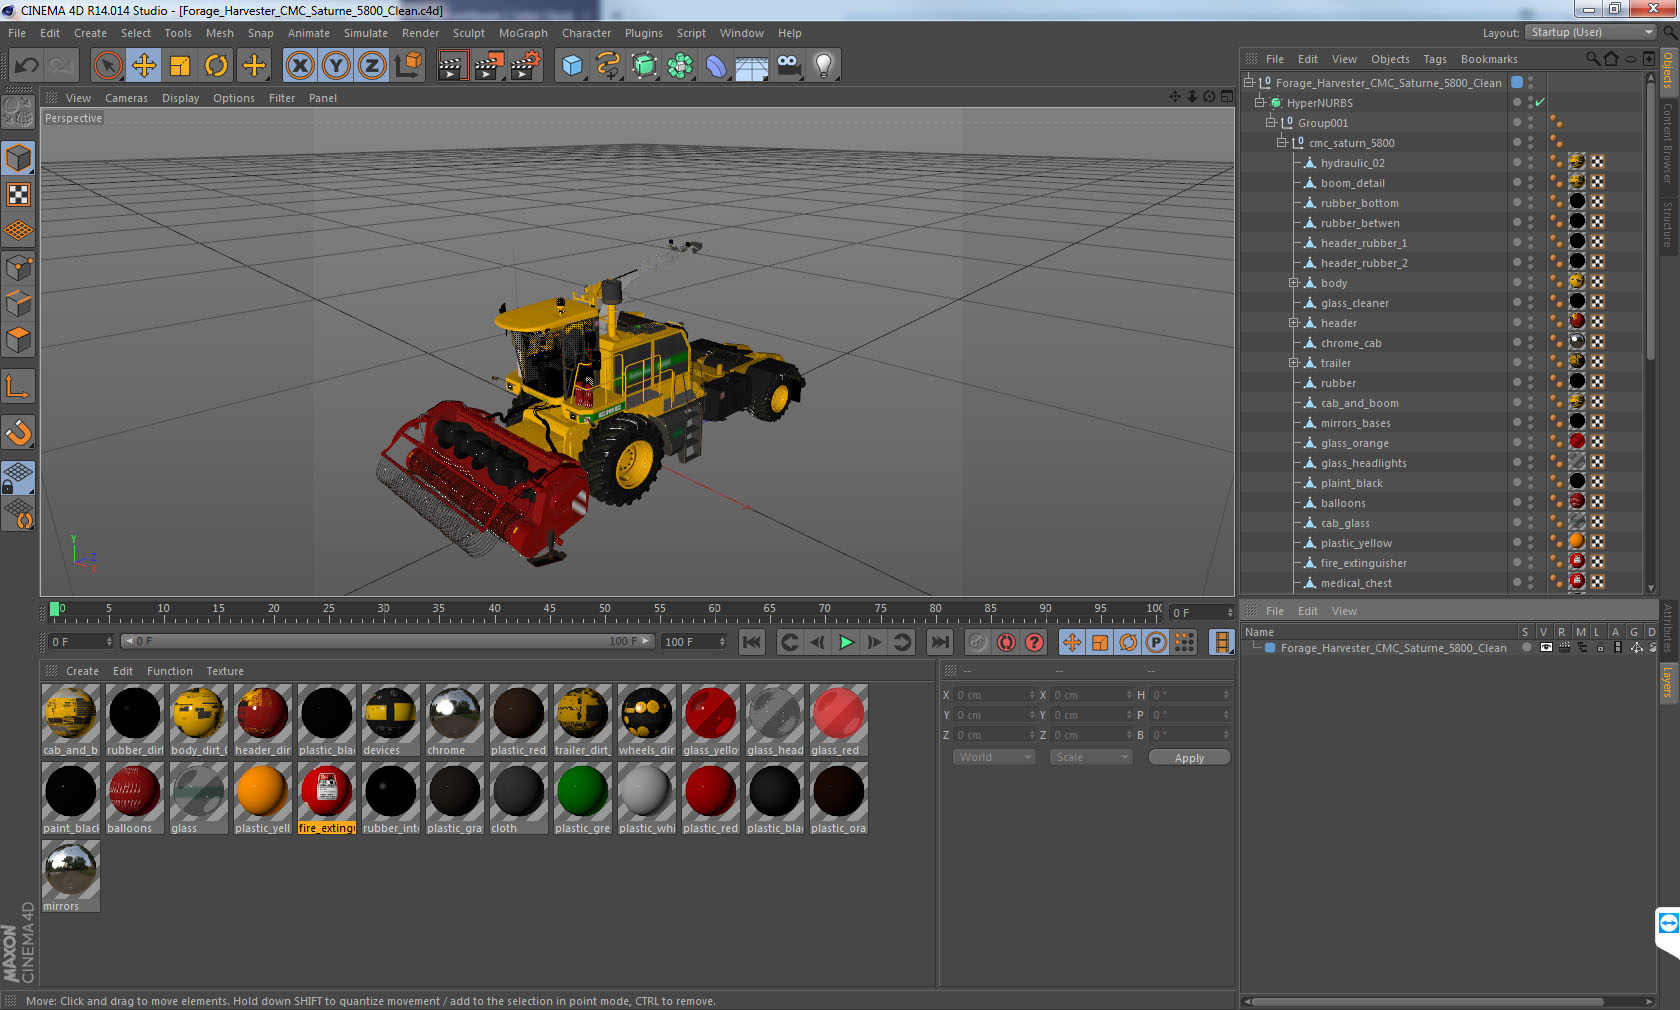Image resolution: width=1680 pixels, height=1010 pixels.
Task: Click the Apply button
Action: point(1189,758)
